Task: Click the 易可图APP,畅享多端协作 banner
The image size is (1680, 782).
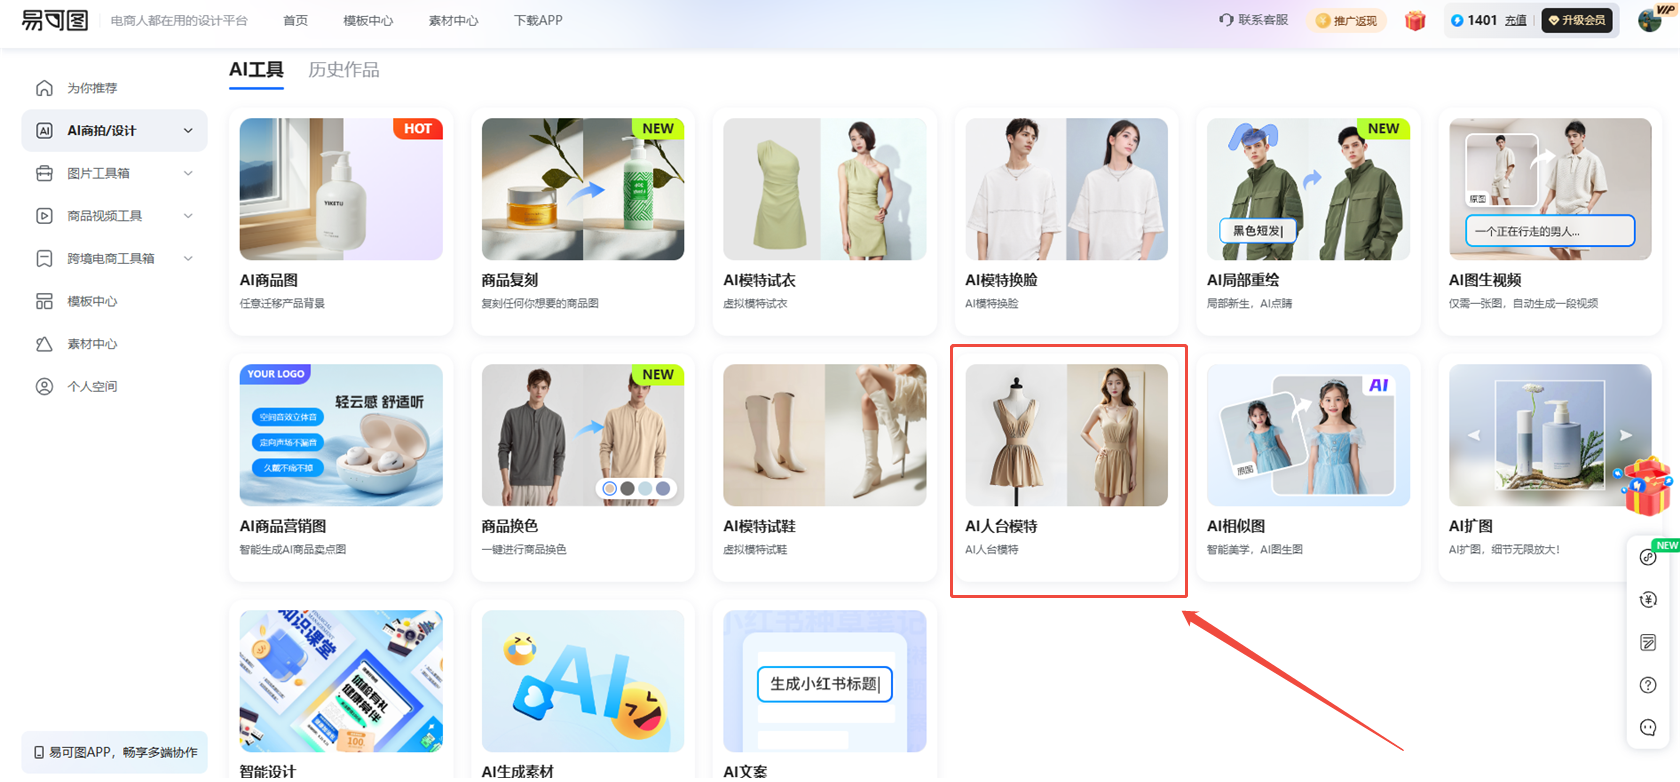Action: pyautogui.click(x=115, y=752)
